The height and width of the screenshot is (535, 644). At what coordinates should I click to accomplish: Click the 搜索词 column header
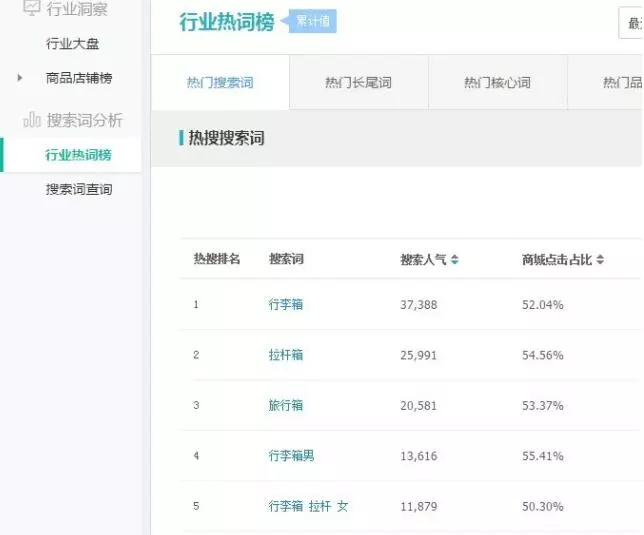(x=286, y=259)
